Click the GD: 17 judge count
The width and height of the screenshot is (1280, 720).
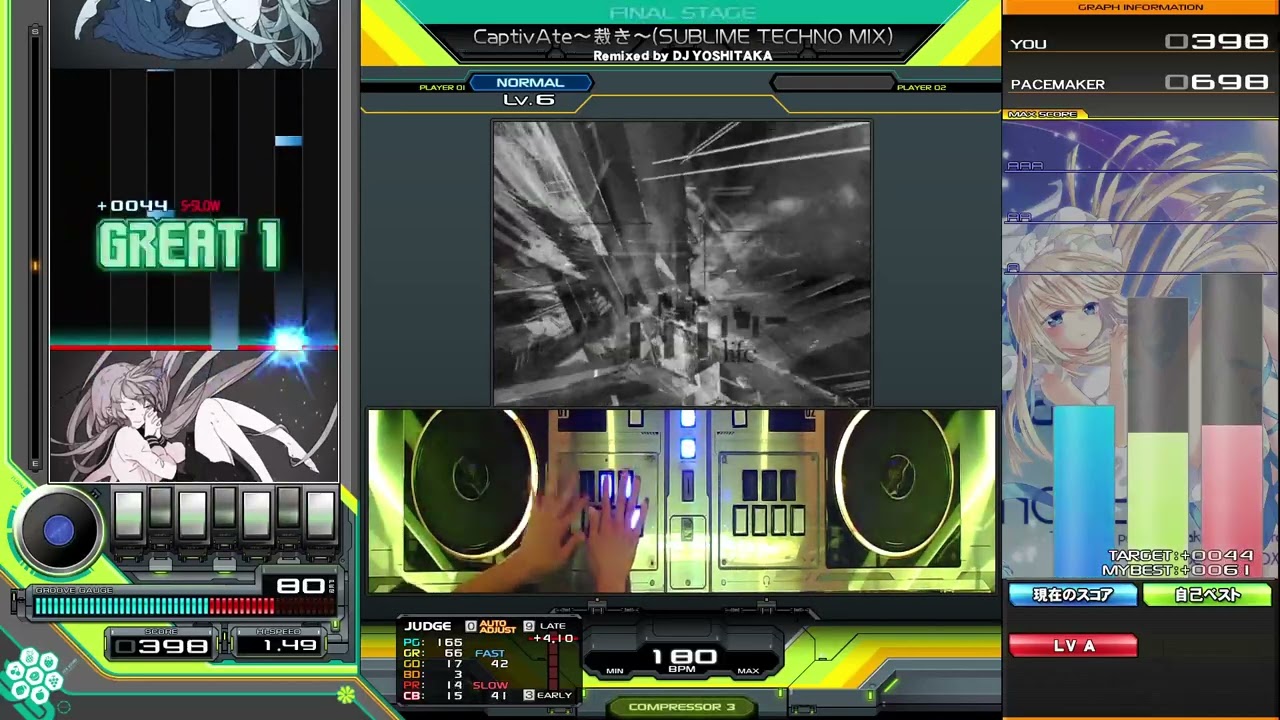[x=433, y=664]
